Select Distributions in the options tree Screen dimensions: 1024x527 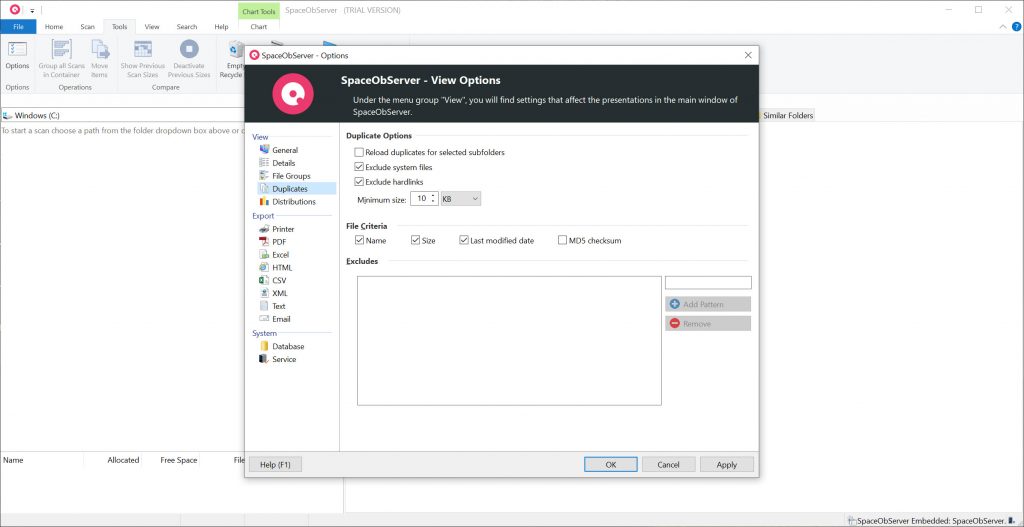pyautogui.click(x=294, y=202)
